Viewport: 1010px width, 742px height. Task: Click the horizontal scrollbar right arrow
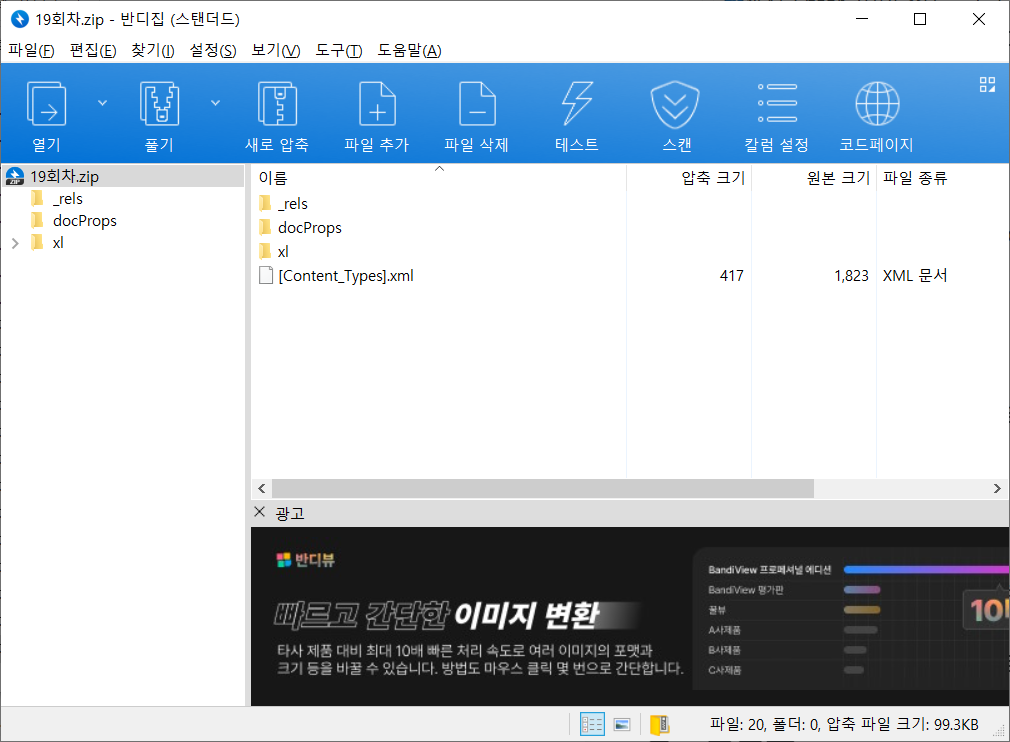997,488
